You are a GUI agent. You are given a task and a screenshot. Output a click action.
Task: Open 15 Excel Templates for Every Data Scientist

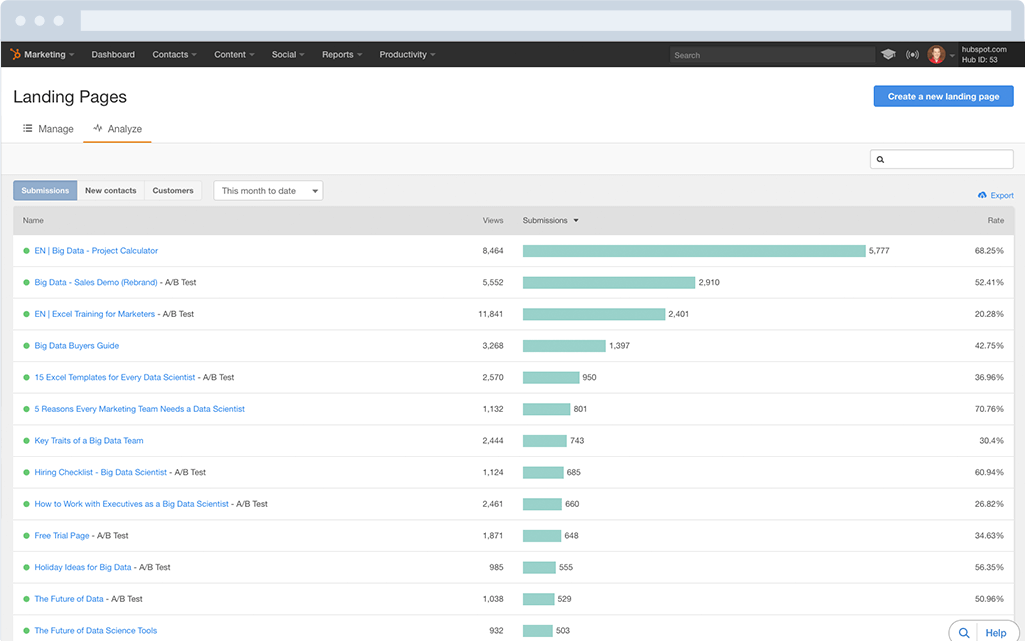114,378
